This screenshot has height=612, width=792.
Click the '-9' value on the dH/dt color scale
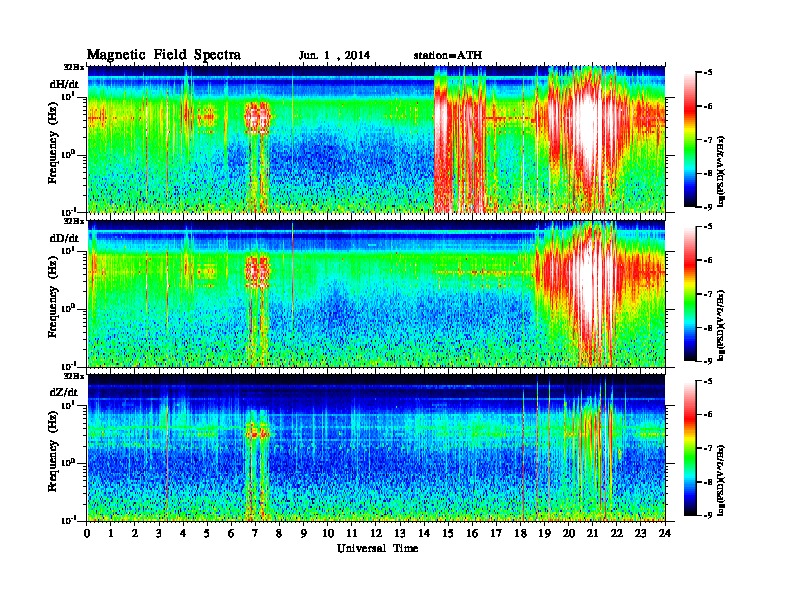708,207
